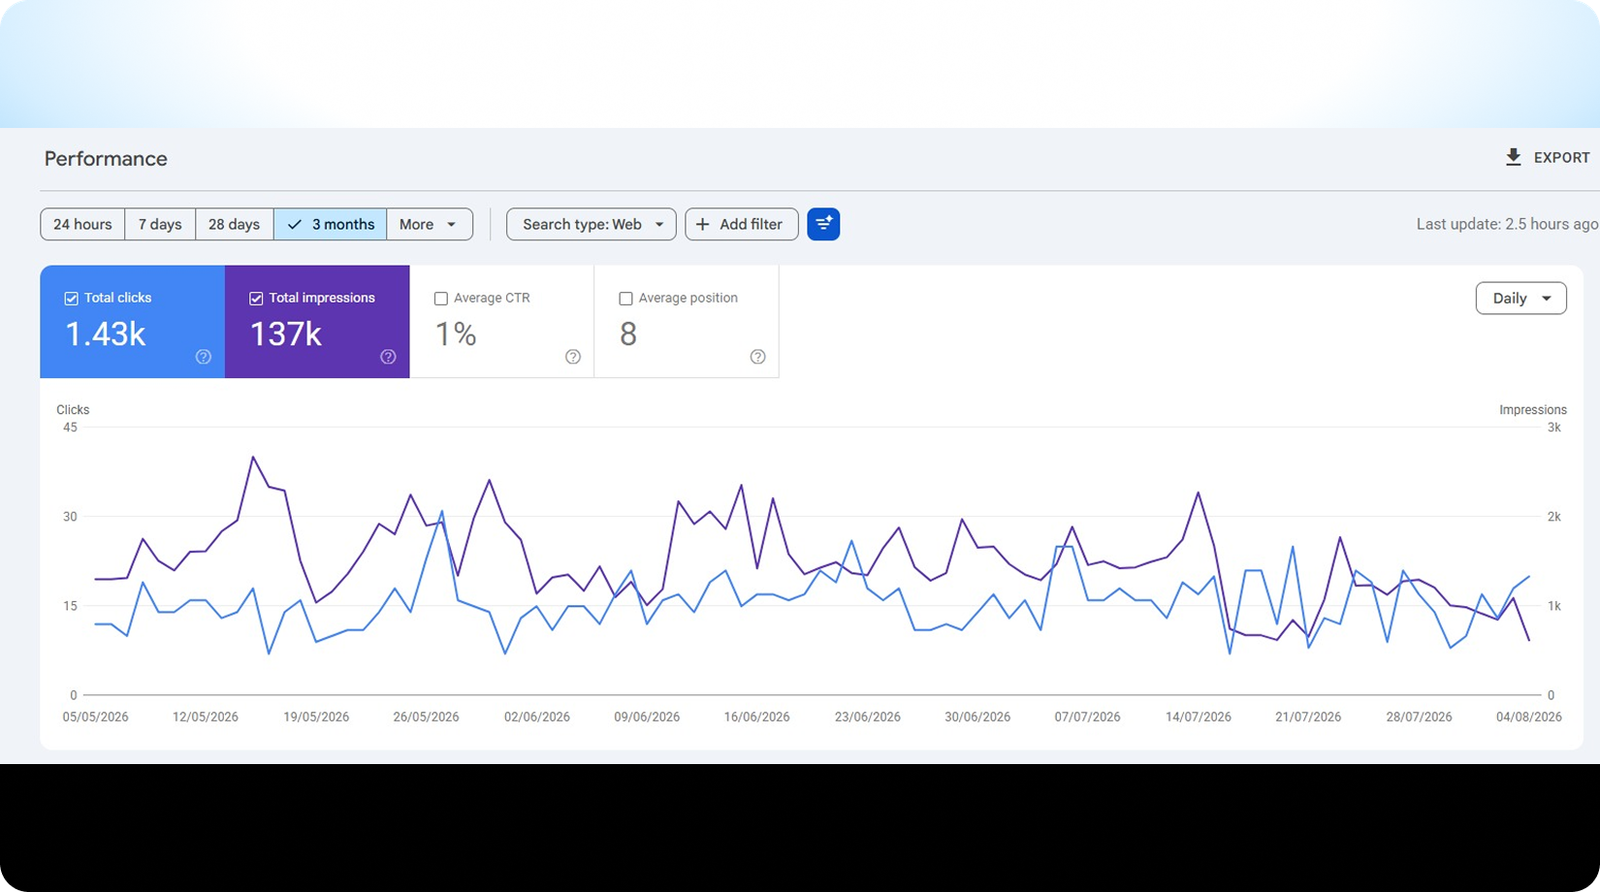Open help icon on Average position card
Screen dimensions: 1600x892
click(x=758, y=357)
